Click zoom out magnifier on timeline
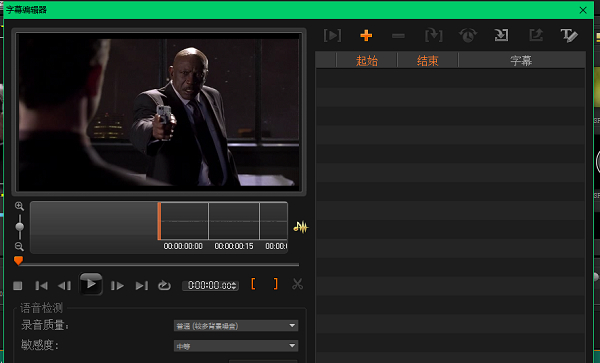 [19, 247]
